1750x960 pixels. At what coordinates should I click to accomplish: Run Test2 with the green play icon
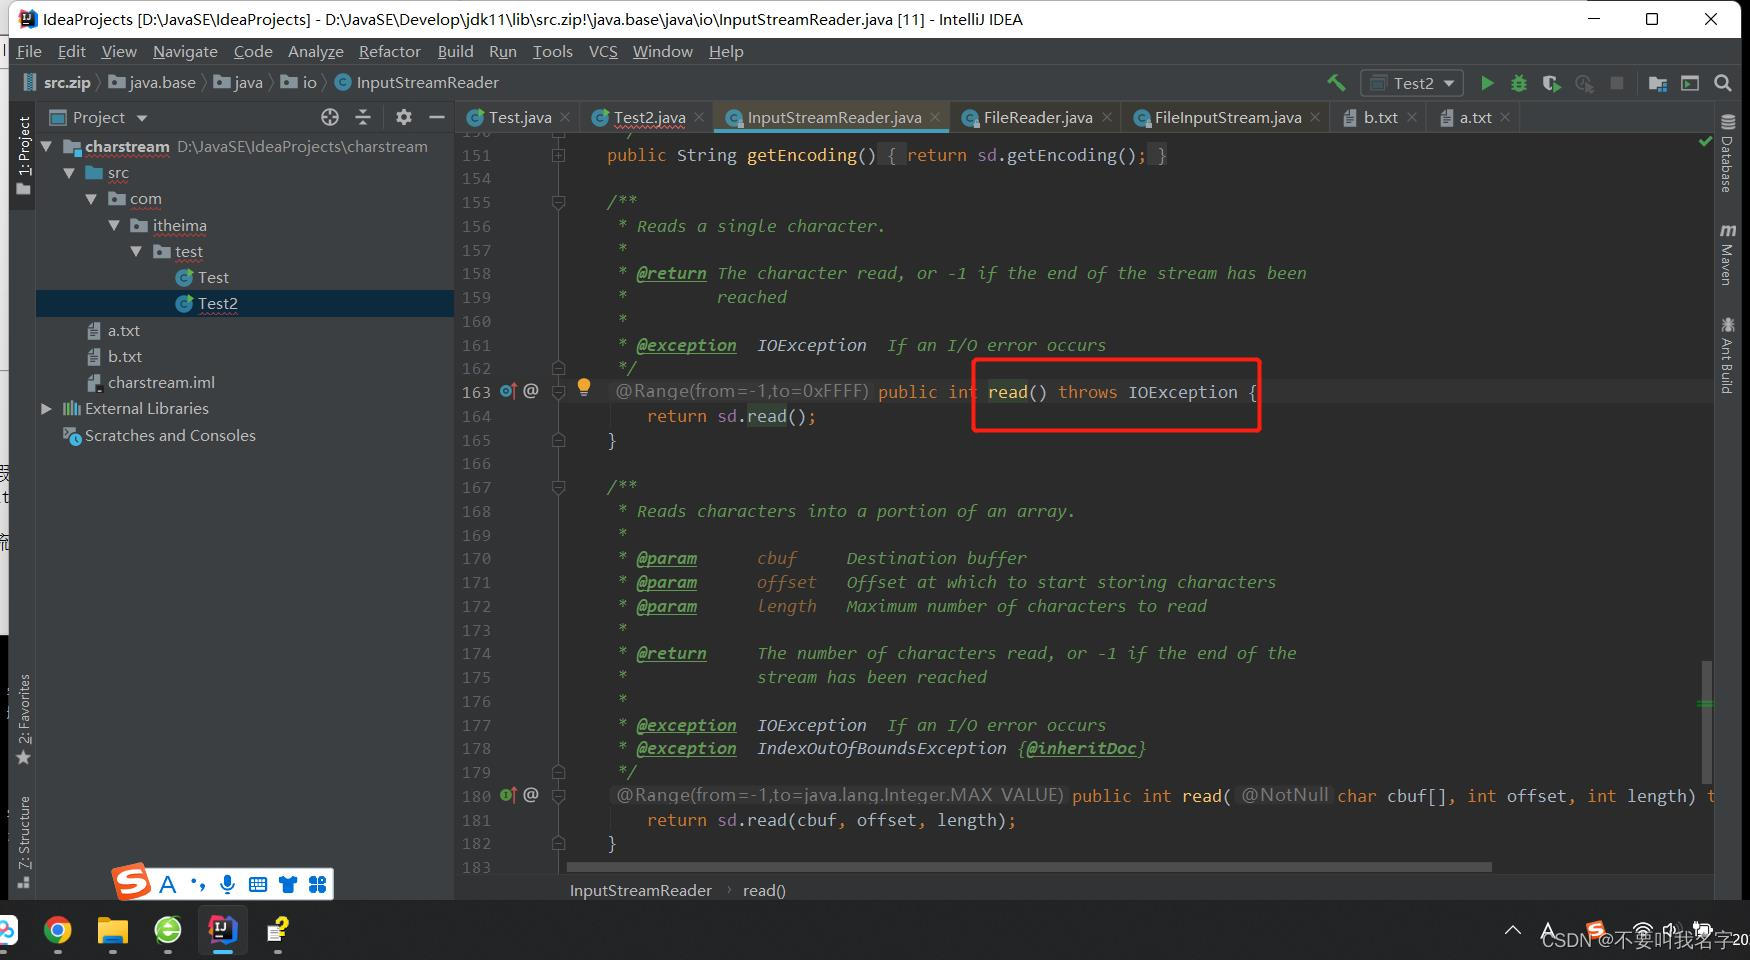point(1487,83)
